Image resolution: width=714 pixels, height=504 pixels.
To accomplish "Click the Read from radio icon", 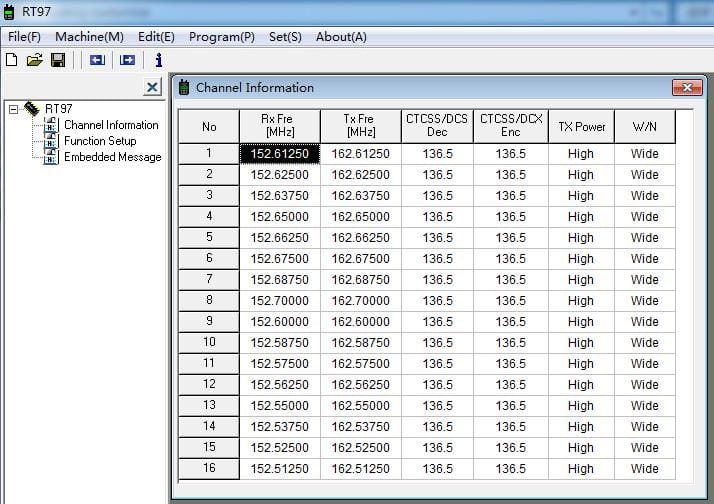I will coord(97,60).
